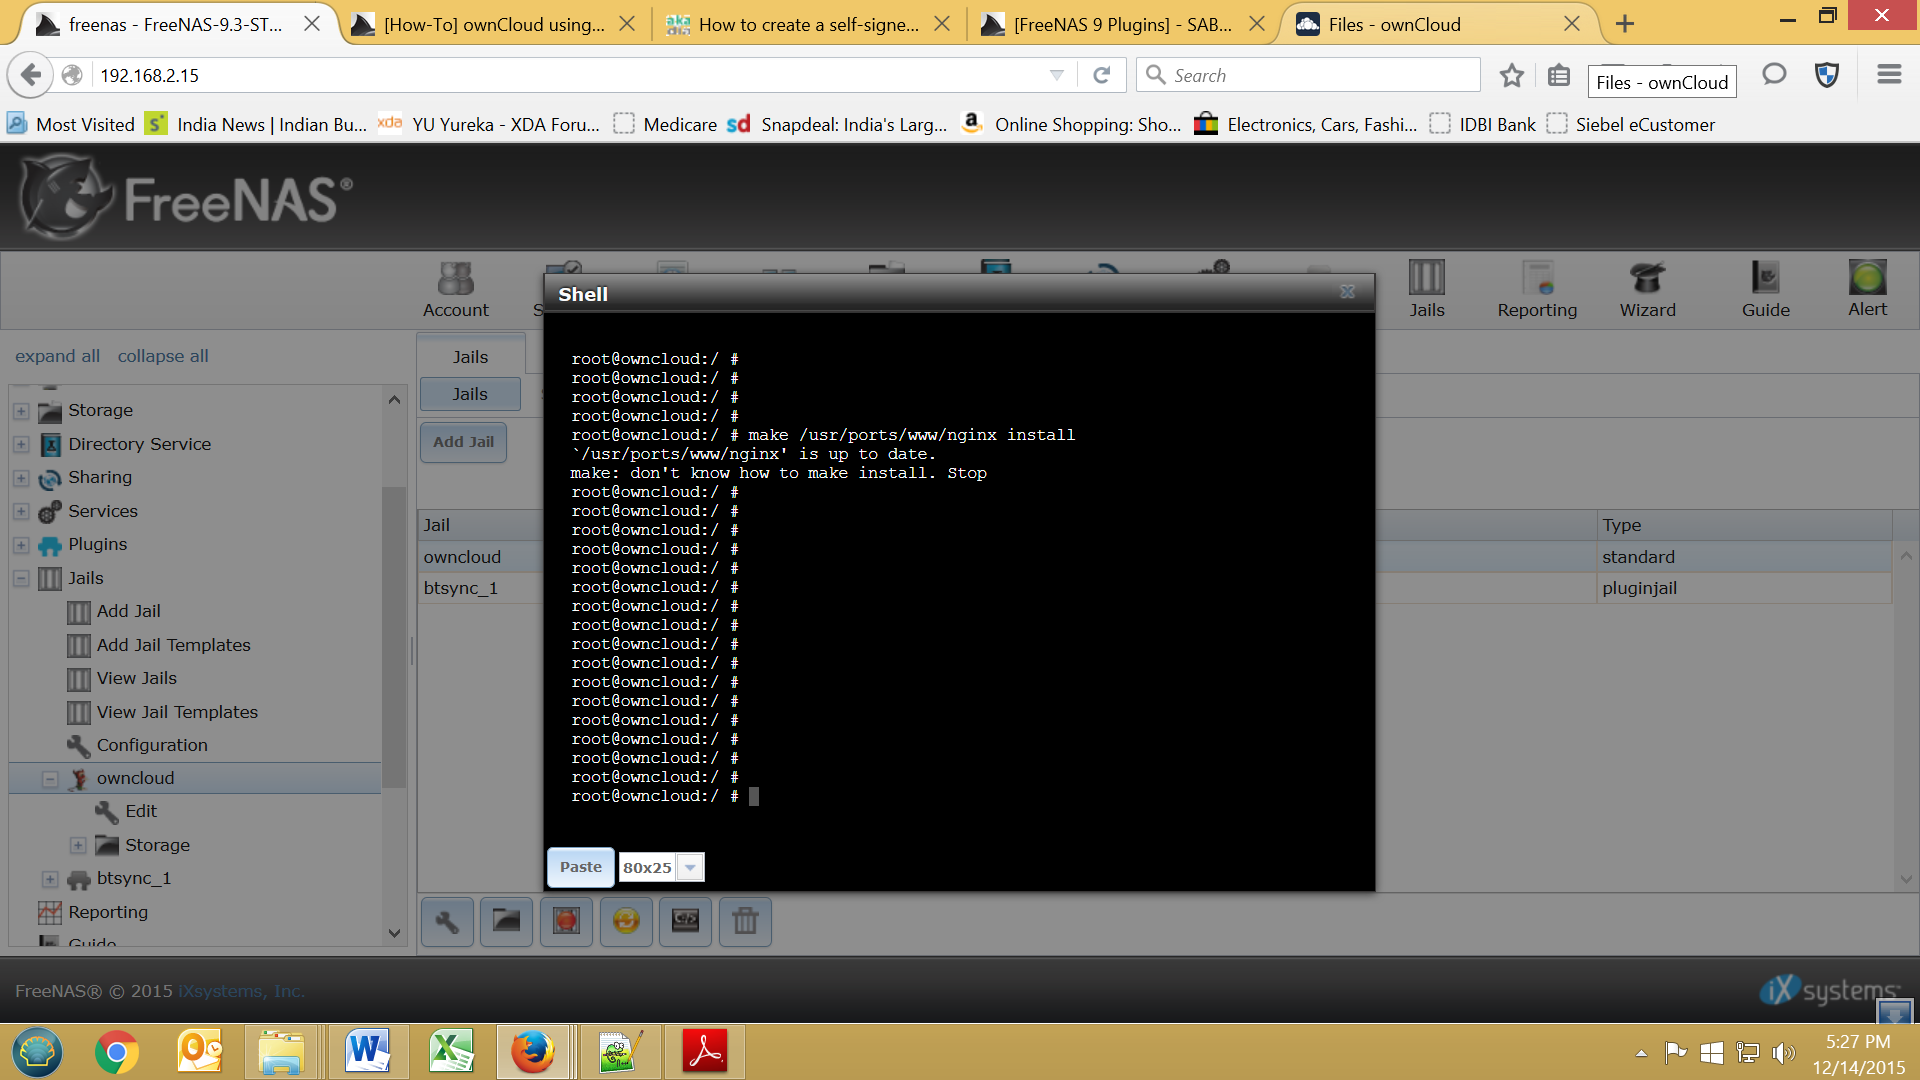This screenshot has height=1080, width=1920.
Task: Expand the btsync_1 tree node
Action: [x=50, y=879]
